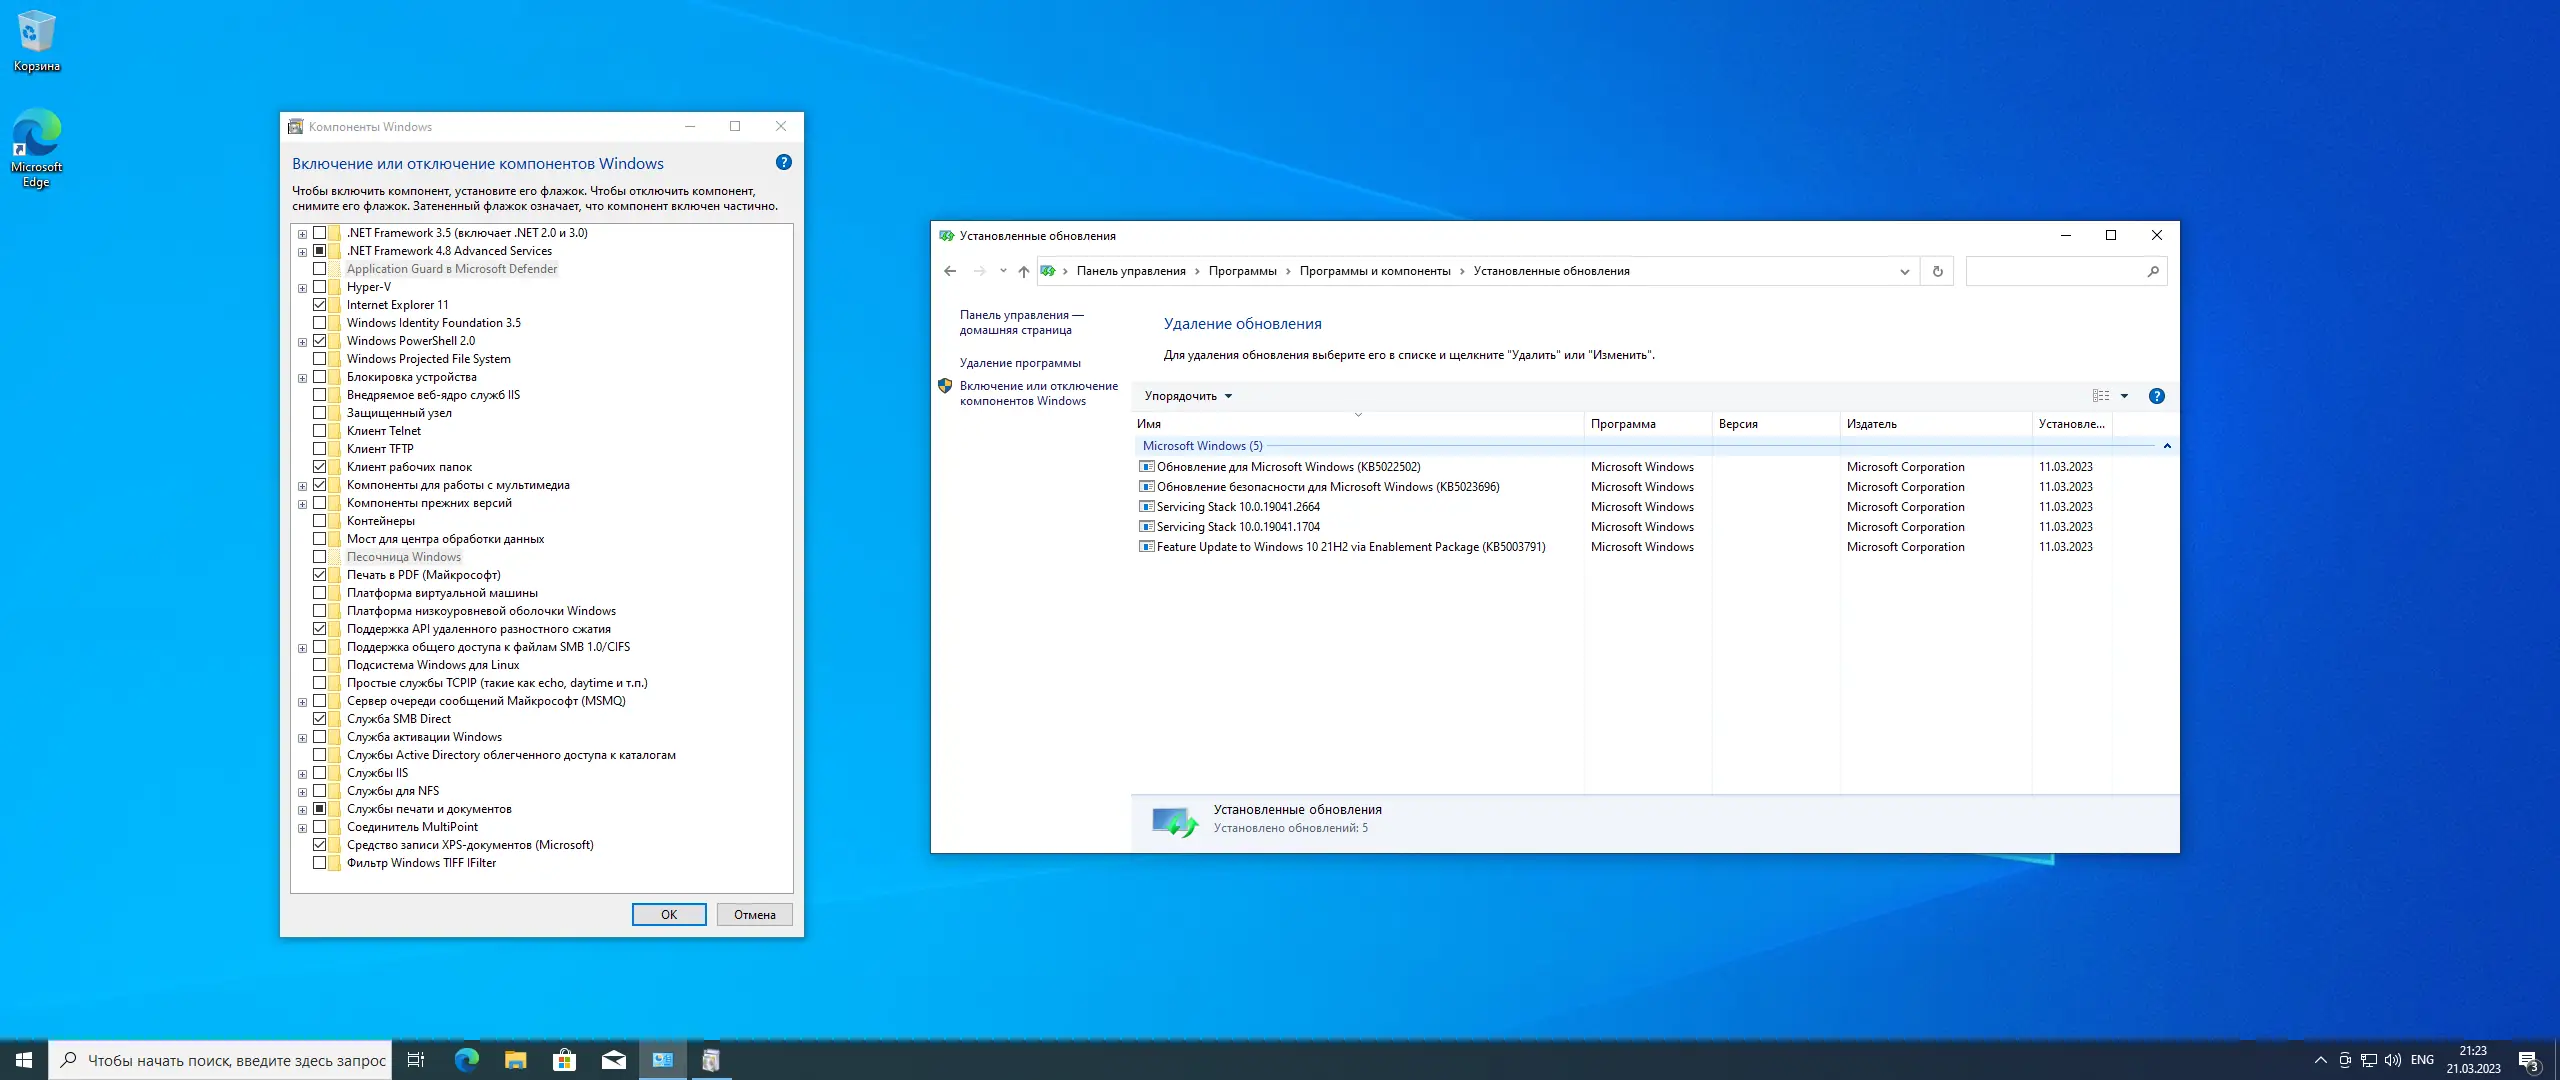Open File Explorer from the taskbar
The image size is (2560, 1080).
[515, 1060]
